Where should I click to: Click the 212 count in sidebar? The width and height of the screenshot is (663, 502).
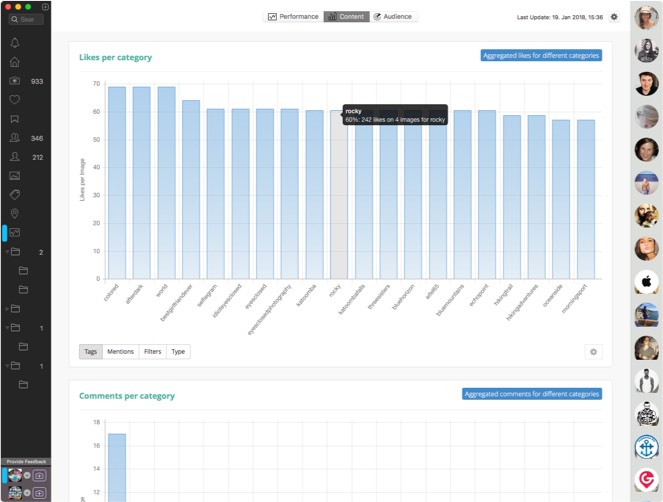tap(38, 157)
